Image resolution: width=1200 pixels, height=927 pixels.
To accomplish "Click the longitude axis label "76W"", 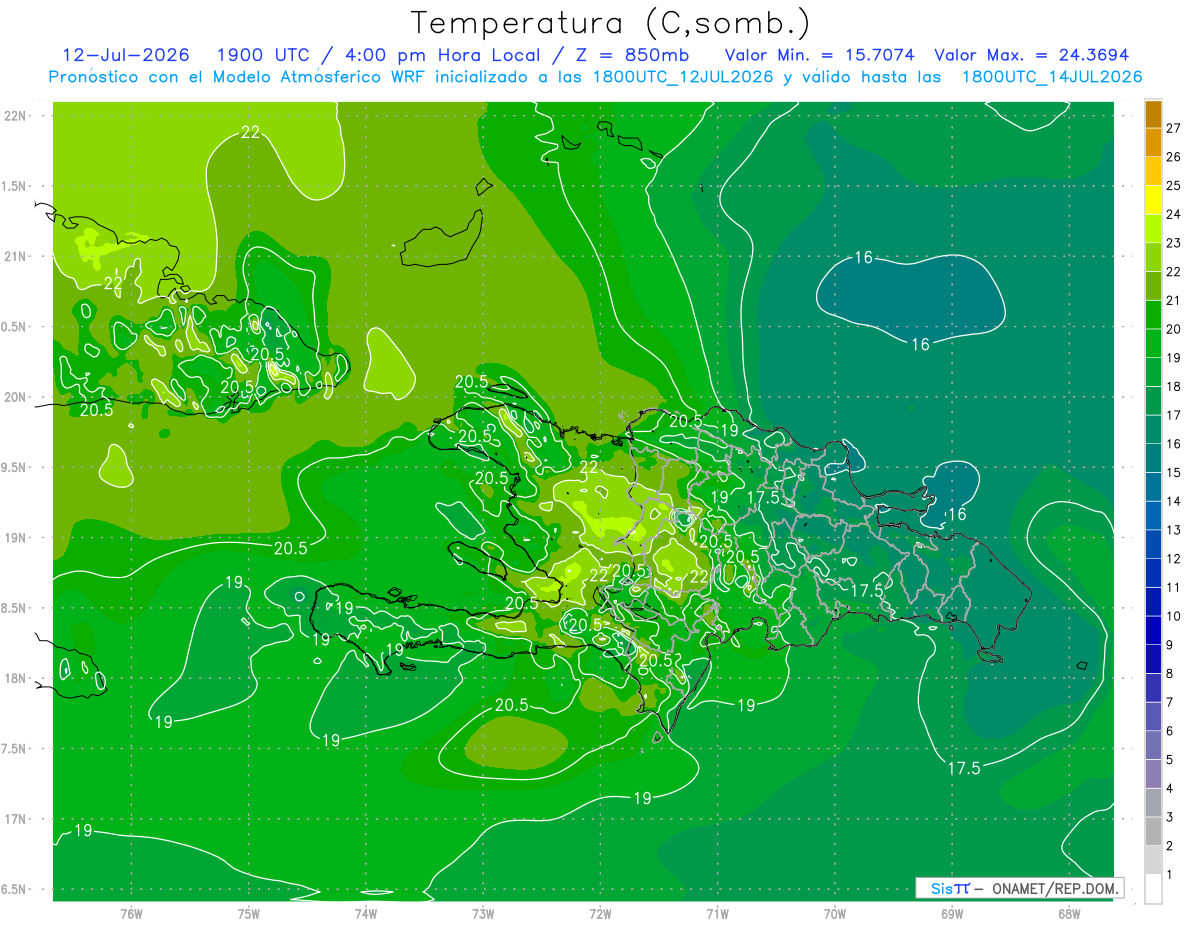I will pos(131,913).
